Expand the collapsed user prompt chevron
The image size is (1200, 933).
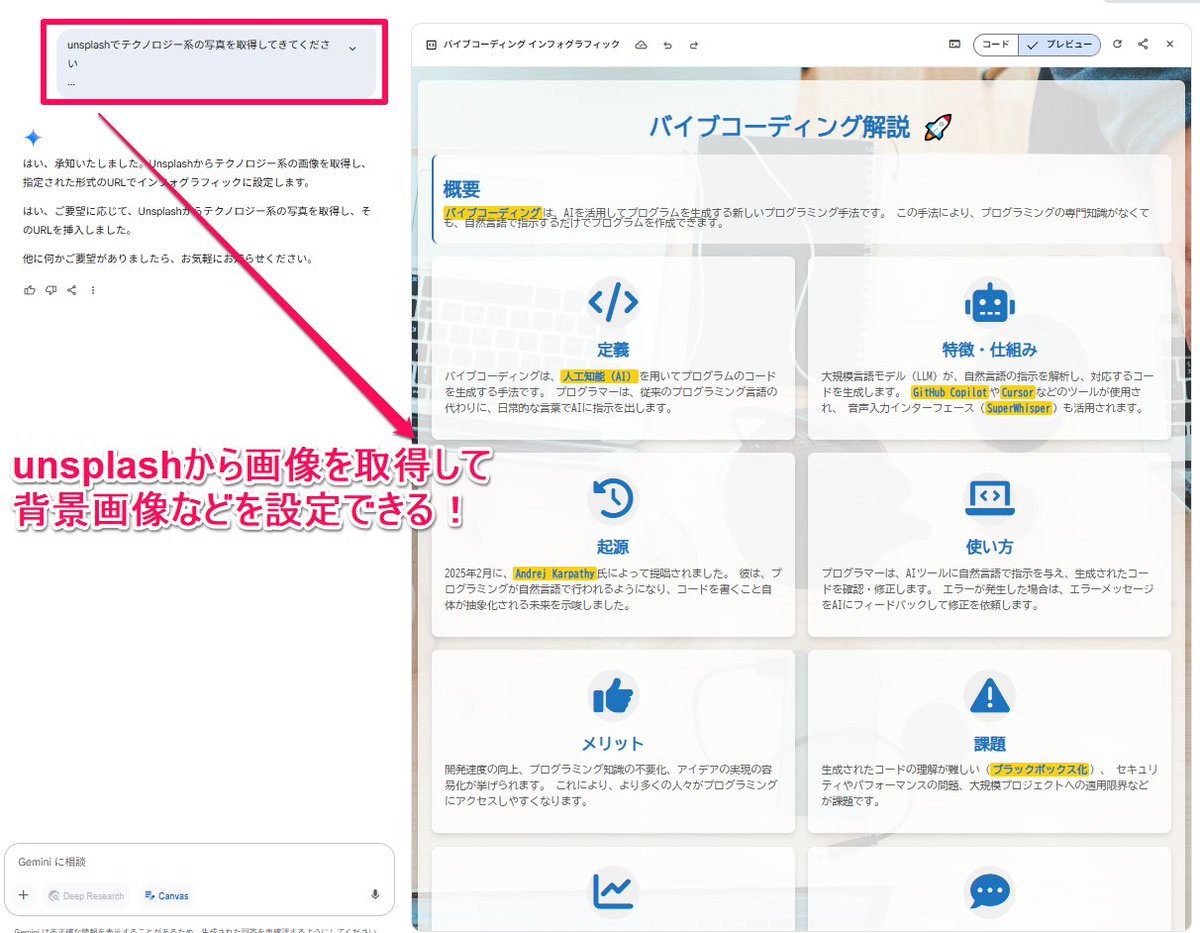pyautogui.click(x=352, y=48)
